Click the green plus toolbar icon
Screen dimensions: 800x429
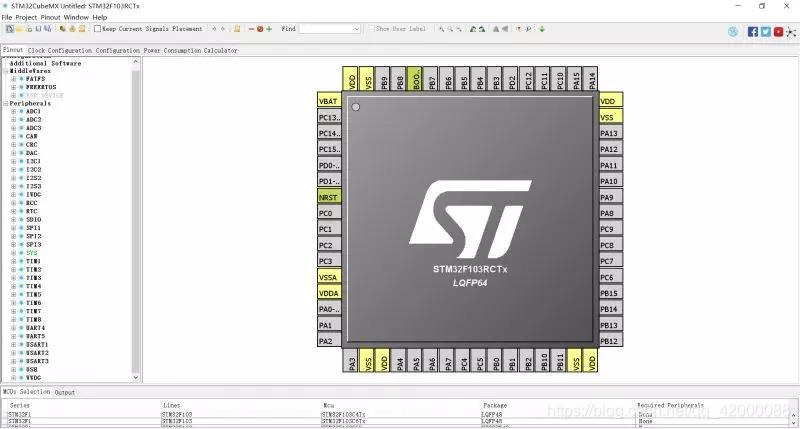pos(269,29)
